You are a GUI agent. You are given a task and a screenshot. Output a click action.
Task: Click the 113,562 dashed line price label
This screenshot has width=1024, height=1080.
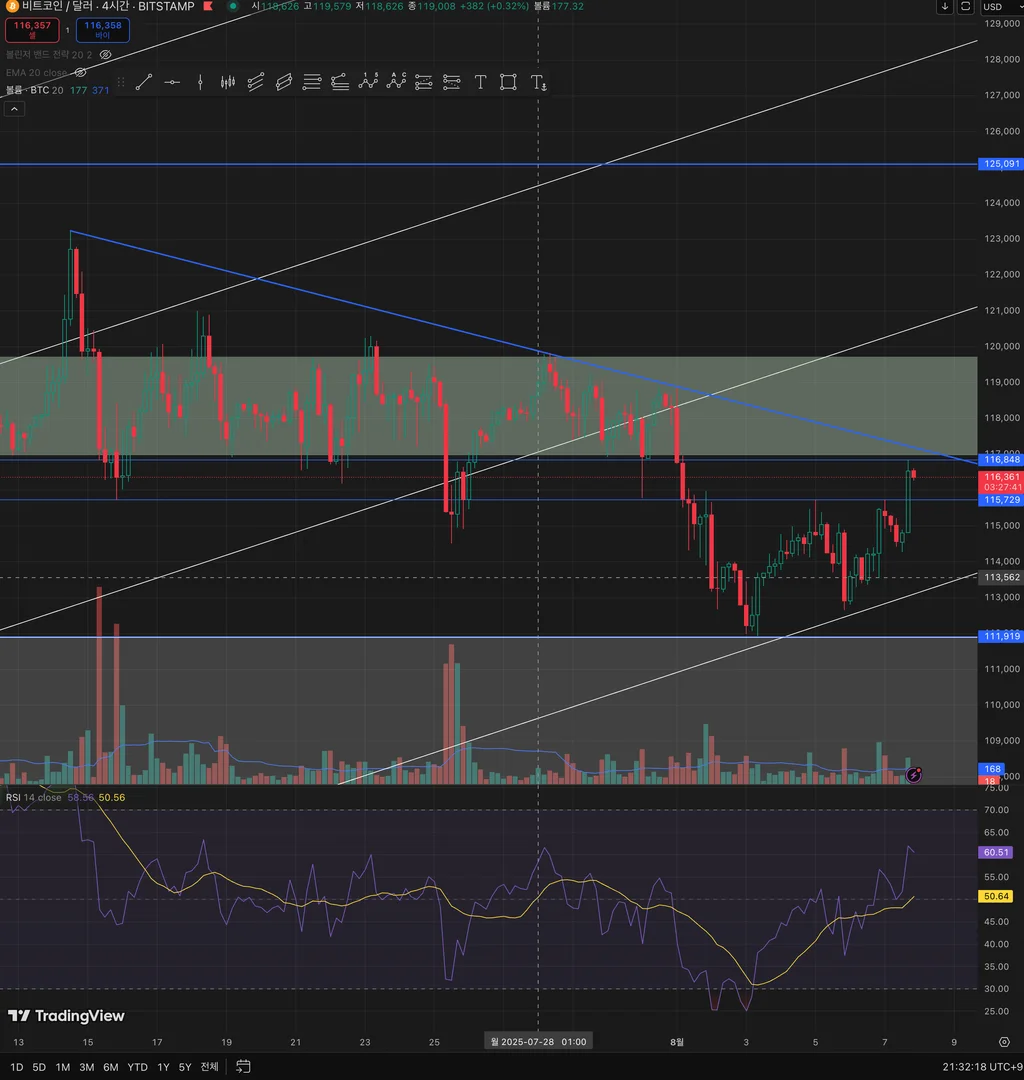1001,578
